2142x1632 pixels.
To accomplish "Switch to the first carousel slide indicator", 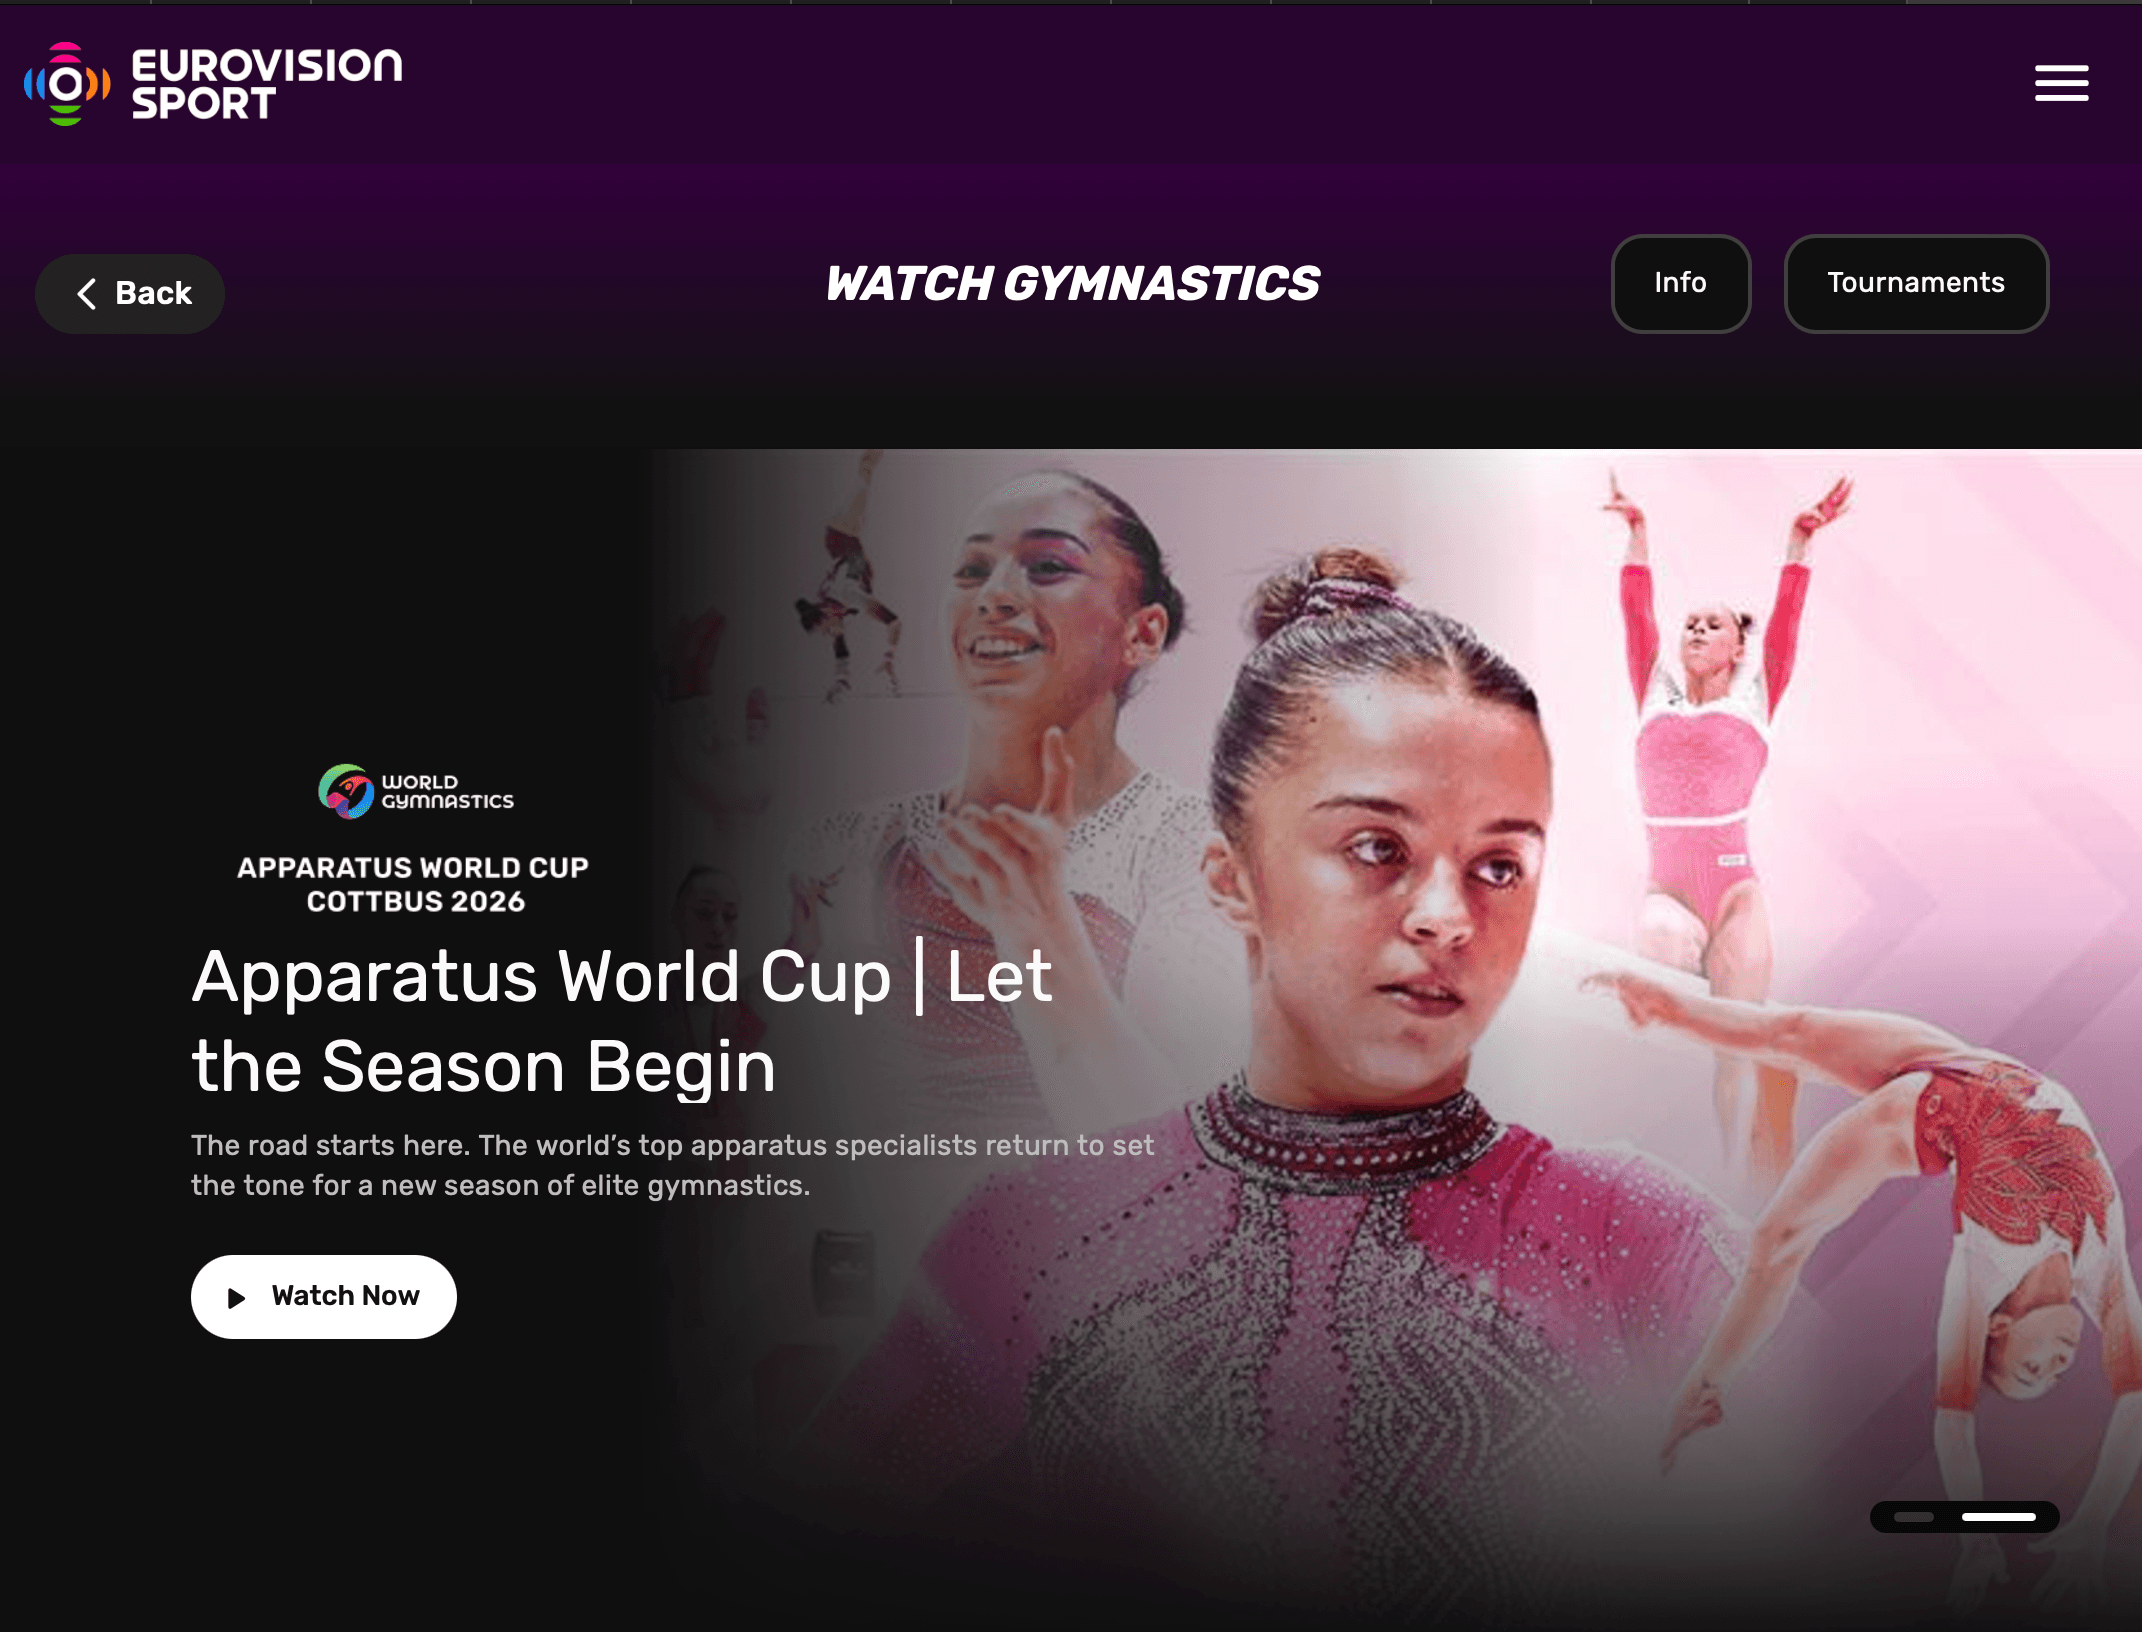I will 1913,1517.
